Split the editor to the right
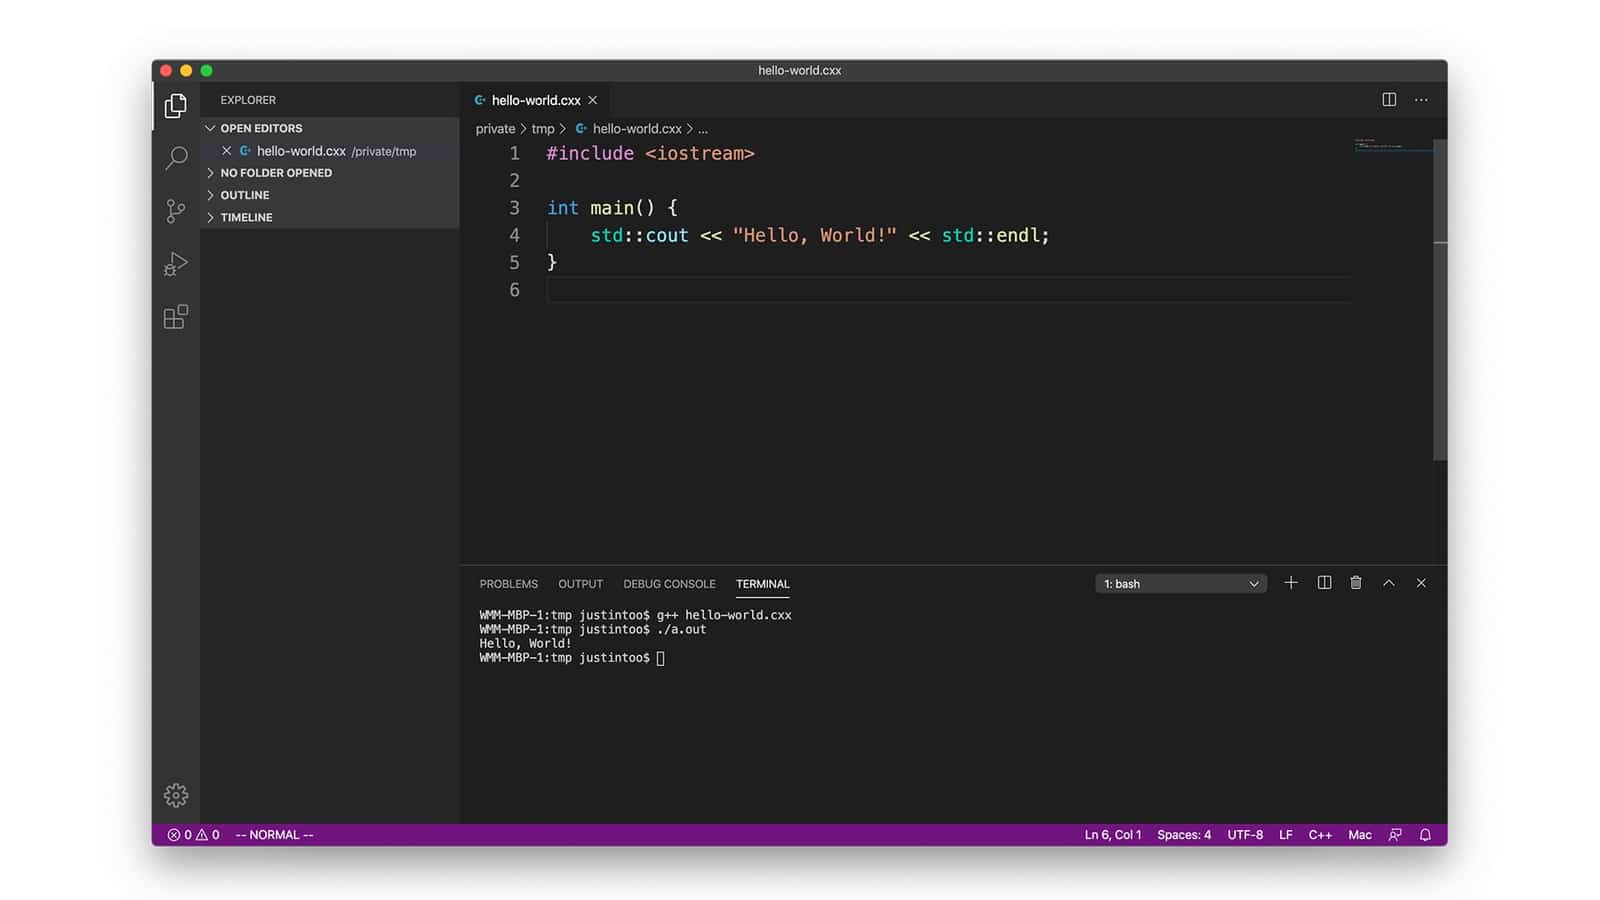The image size is (1600, 900). point(1389,100)
